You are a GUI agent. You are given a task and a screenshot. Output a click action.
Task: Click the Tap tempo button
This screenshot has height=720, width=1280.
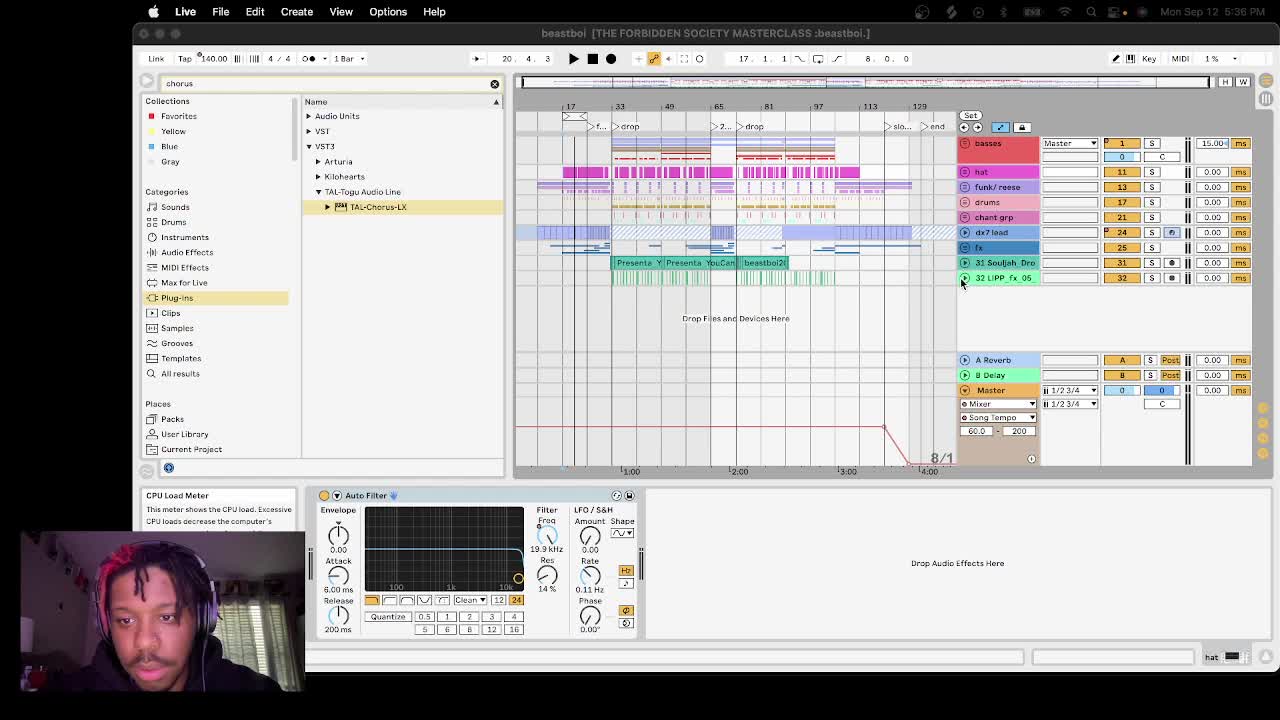[185, 59]
